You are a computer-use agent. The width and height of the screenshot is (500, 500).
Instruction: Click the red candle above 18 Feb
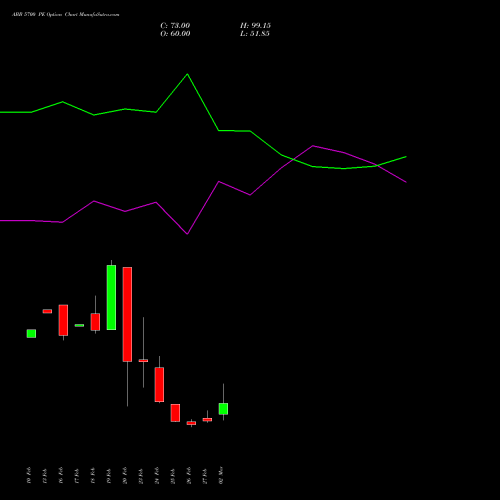tap(95, 322)
